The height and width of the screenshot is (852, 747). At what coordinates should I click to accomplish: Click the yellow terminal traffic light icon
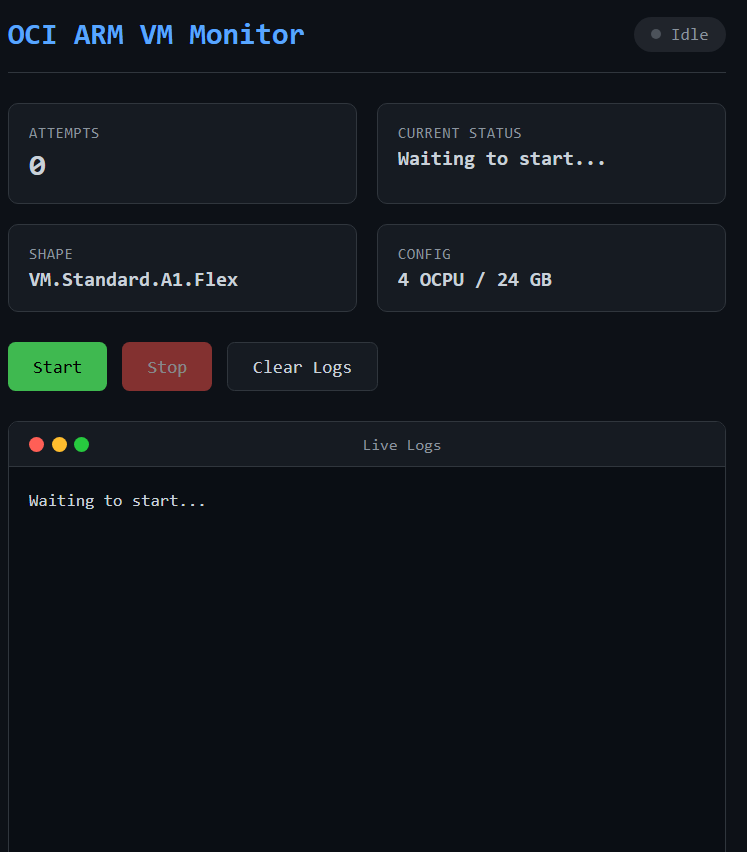(x=59, y=444)
